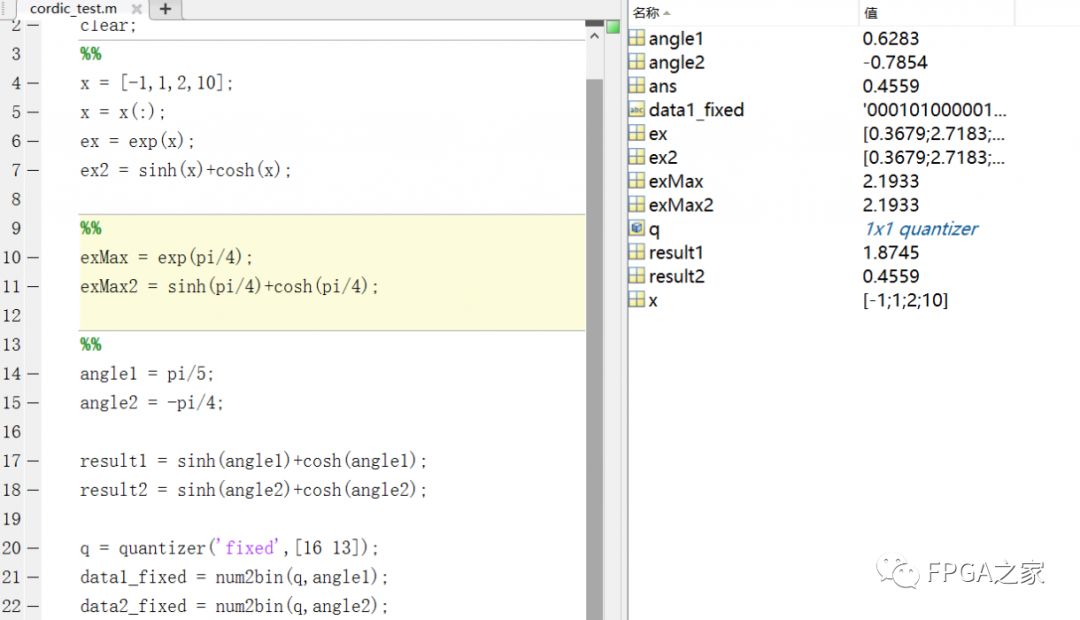Click the %% section marker on line 3
This screenshot has height=620, width=1080.
coord(90,54)
